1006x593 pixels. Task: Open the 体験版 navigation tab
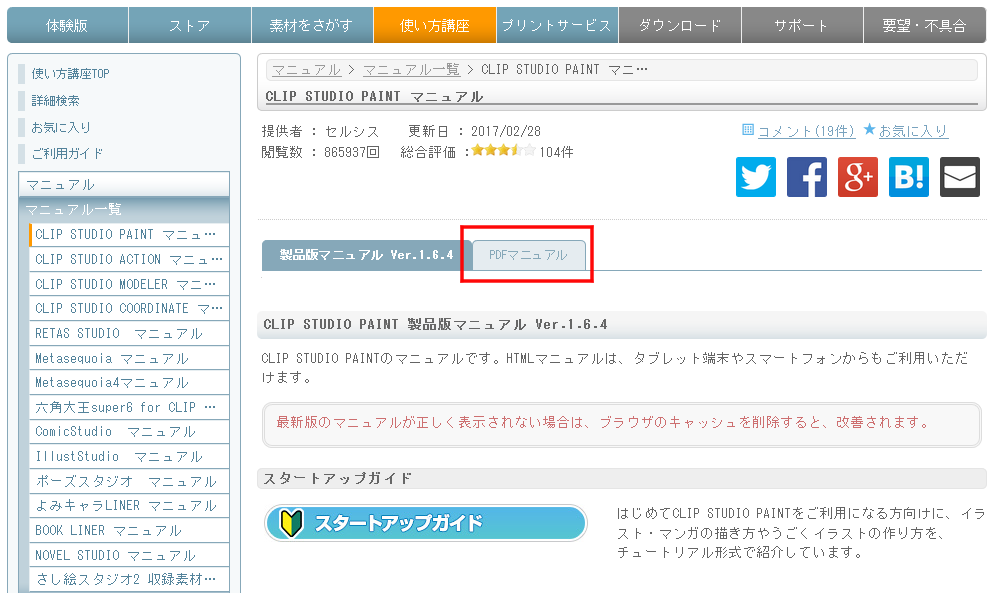67,26
